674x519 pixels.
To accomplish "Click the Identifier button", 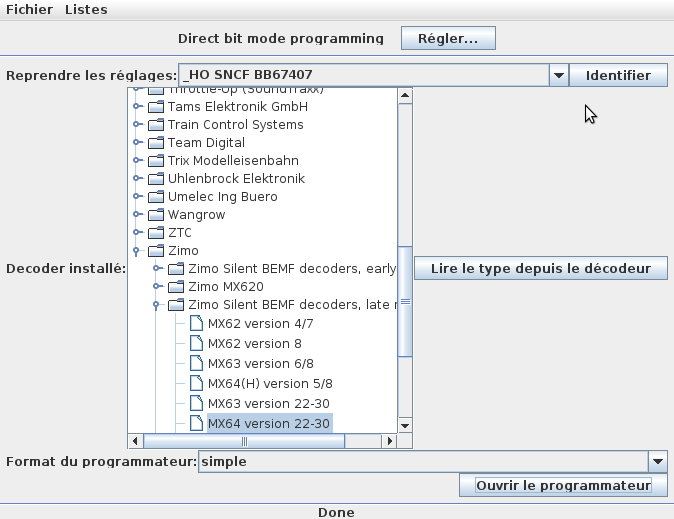I will pyautogui.click(x=618, y=75).
